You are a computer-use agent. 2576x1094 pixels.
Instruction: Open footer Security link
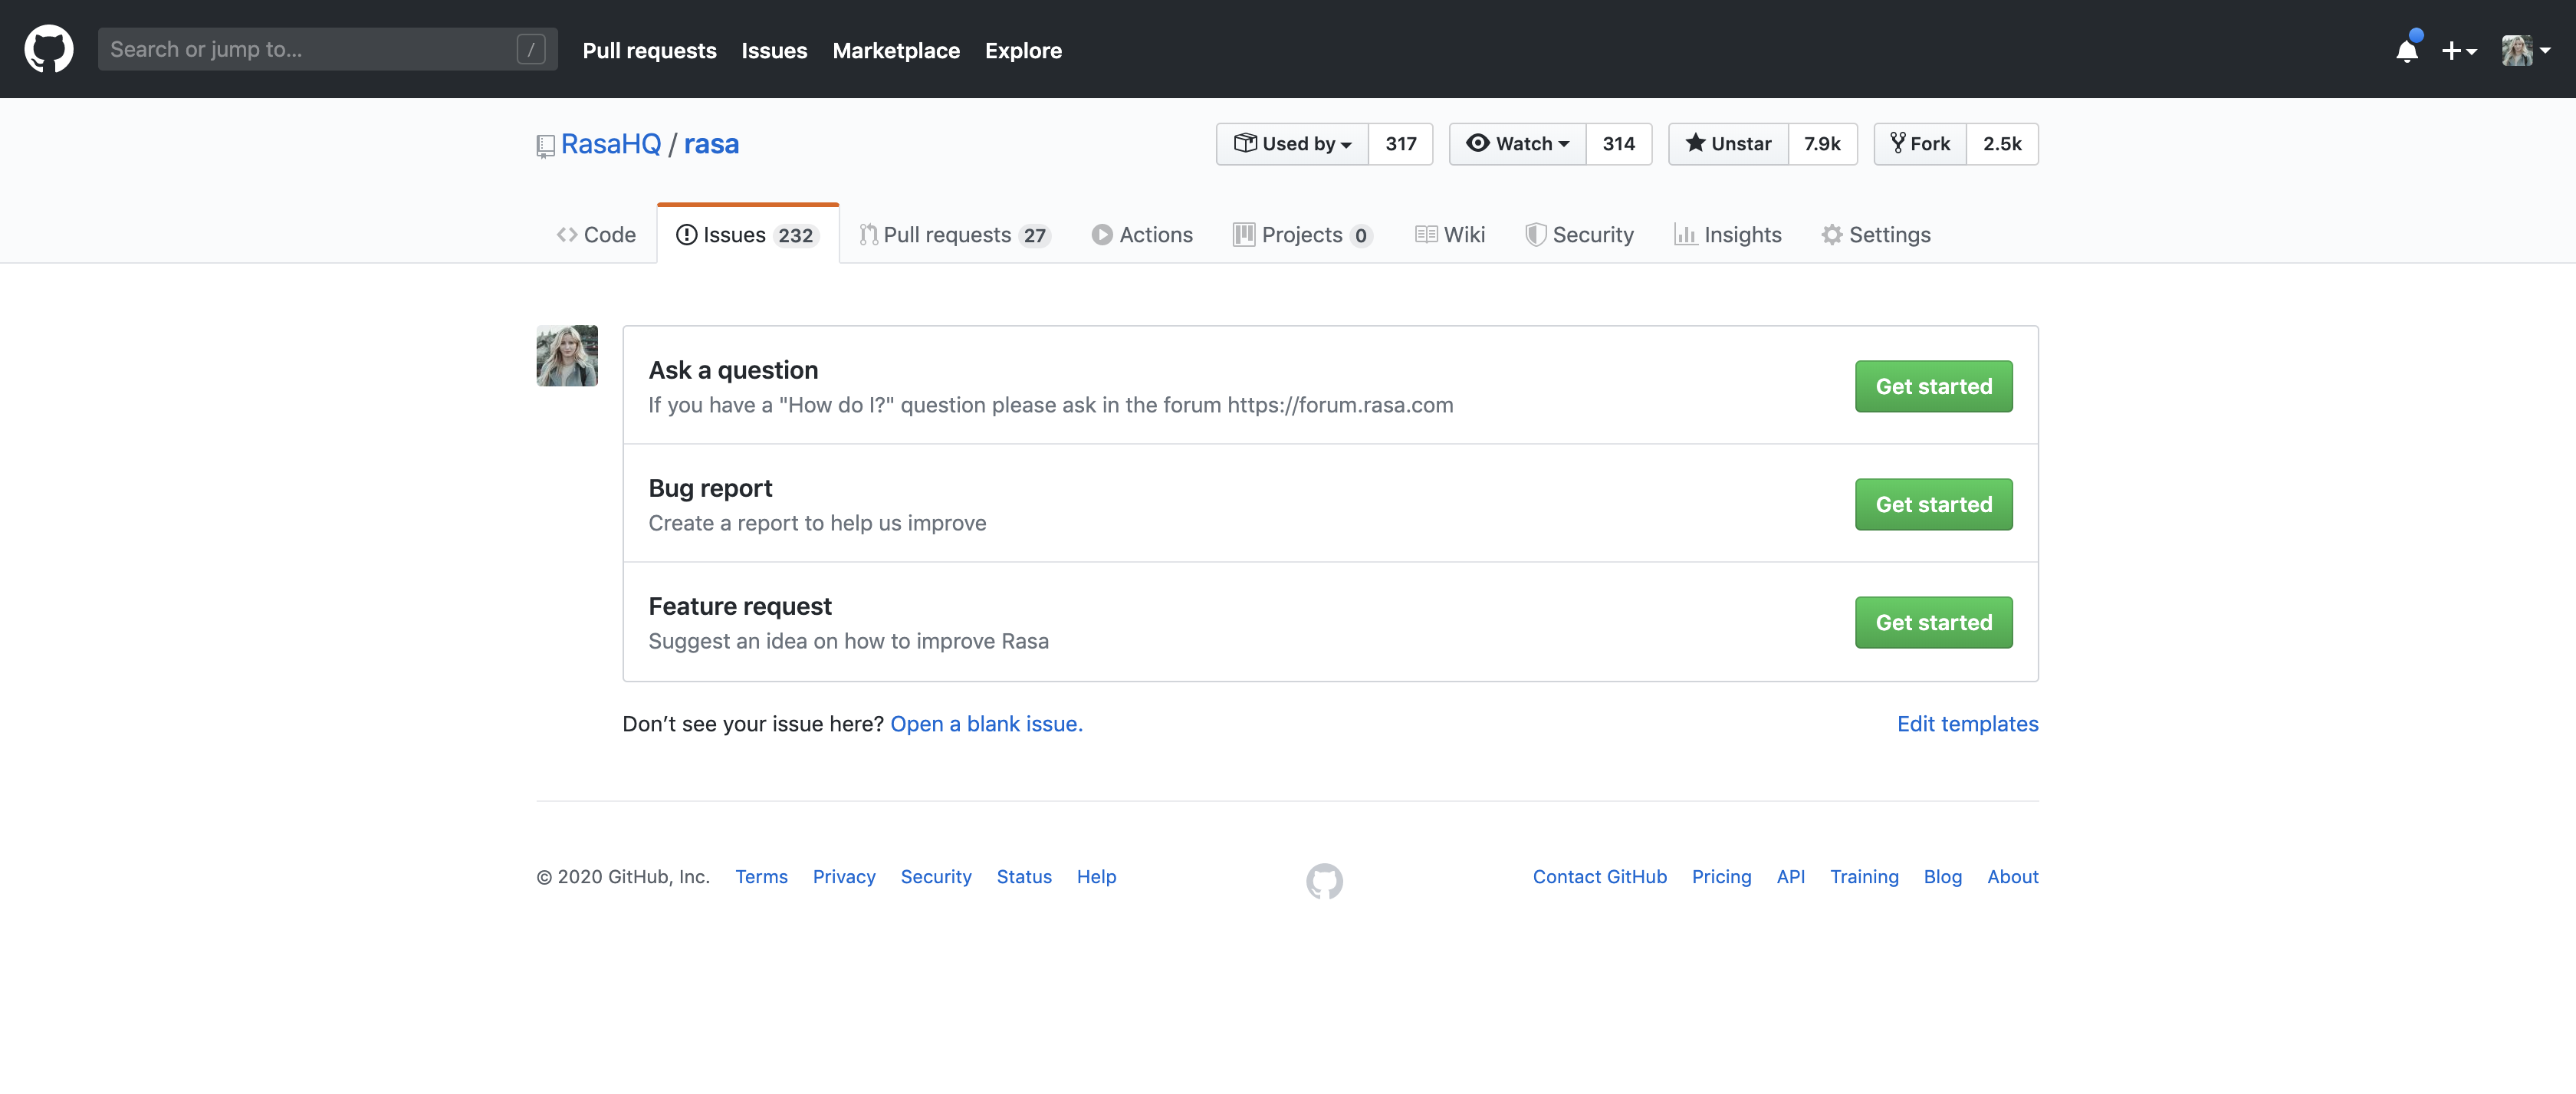[936, 877]
